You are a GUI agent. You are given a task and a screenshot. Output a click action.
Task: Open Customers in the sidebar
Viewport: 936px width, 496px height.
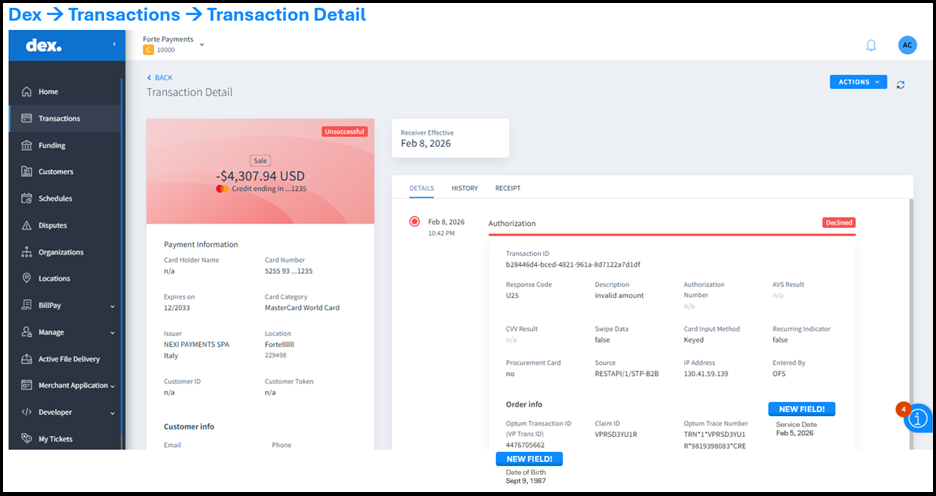point(55,172)
